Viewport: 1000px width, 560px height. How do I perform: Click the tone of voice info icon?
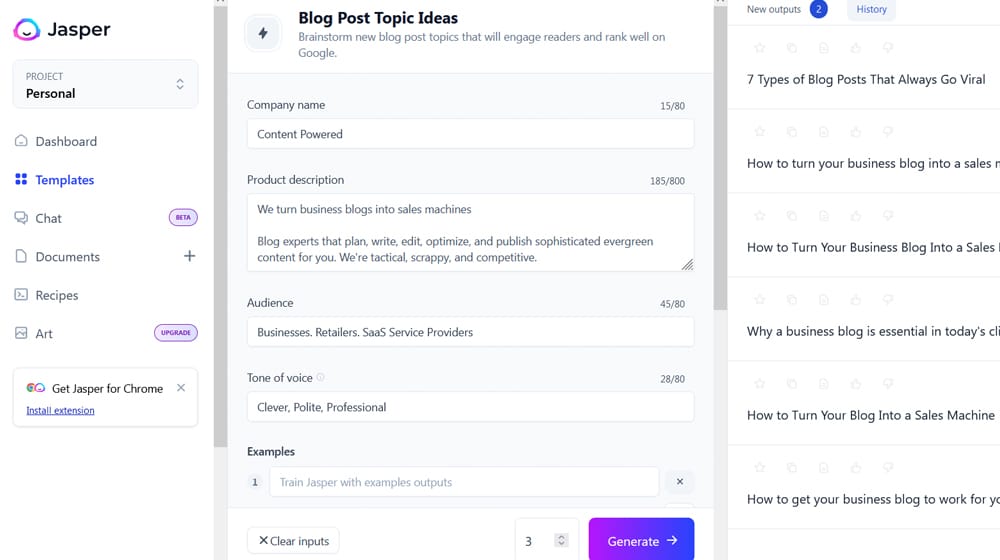pyautogui.click(x=321, y=377)
